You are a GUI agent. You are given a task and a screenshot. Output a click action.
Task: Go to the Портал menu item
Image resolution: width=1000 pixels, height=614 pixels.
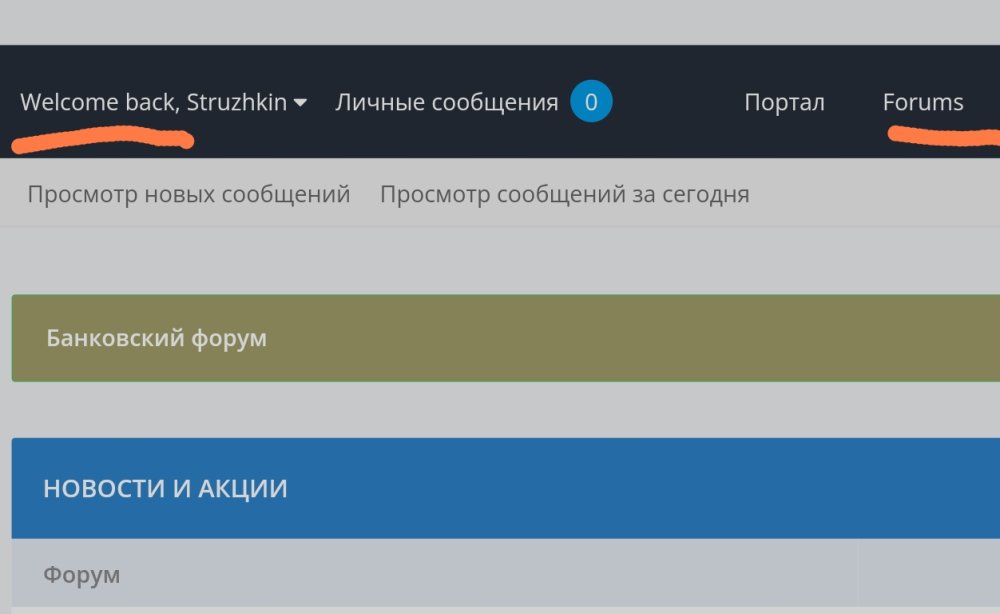[x=784, y=102]
